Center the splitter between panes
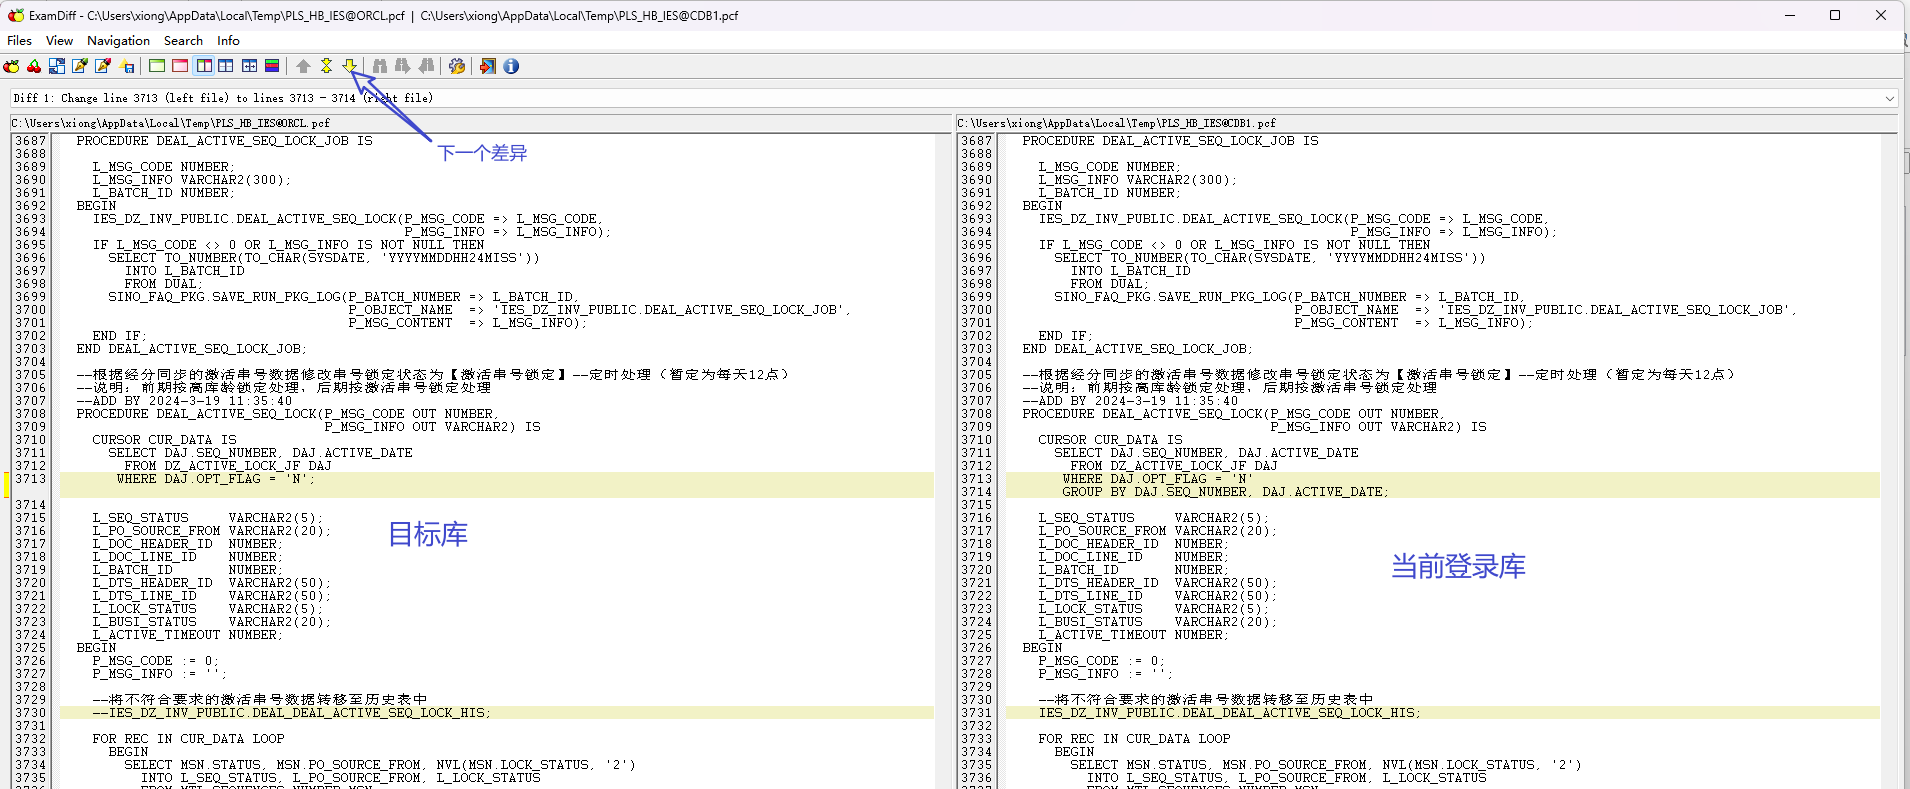 (x=249, y=66)
